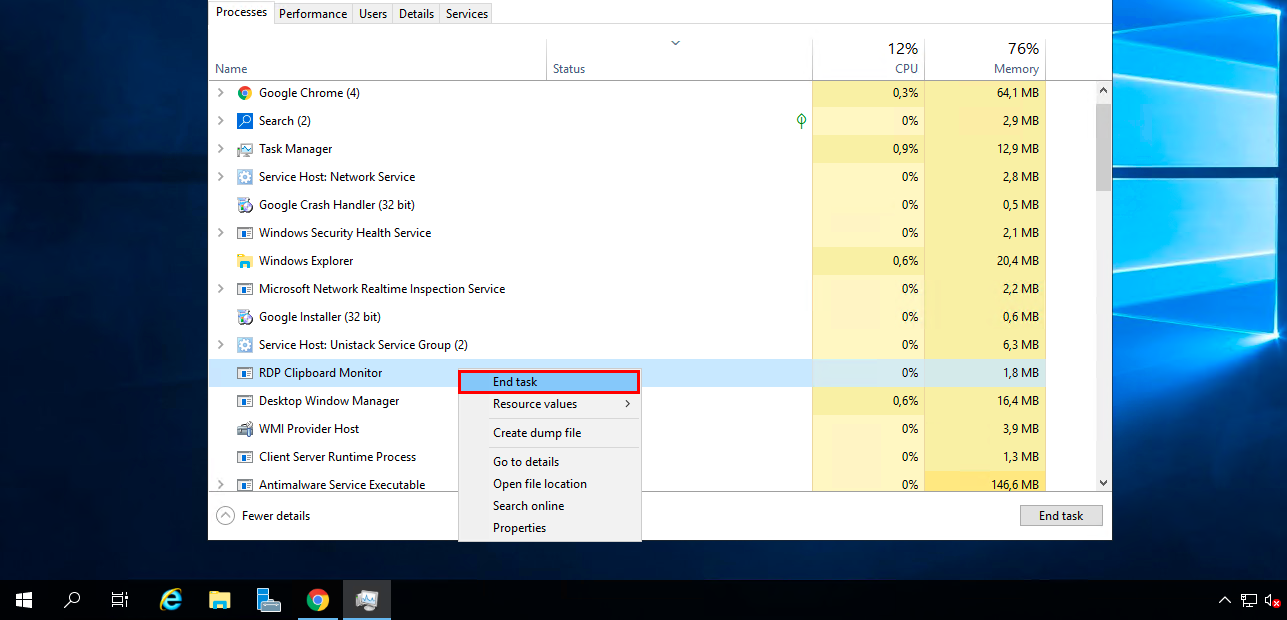Viewport: 1287px width, 620px height.
Task: Click the Google Installer process icon
Action: coord(245,317)
